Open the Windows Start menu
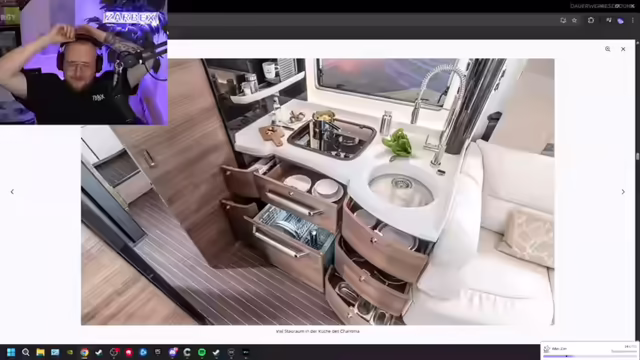Image resolution: width=640 pixels, height=360 pixels. coord(11,352)
